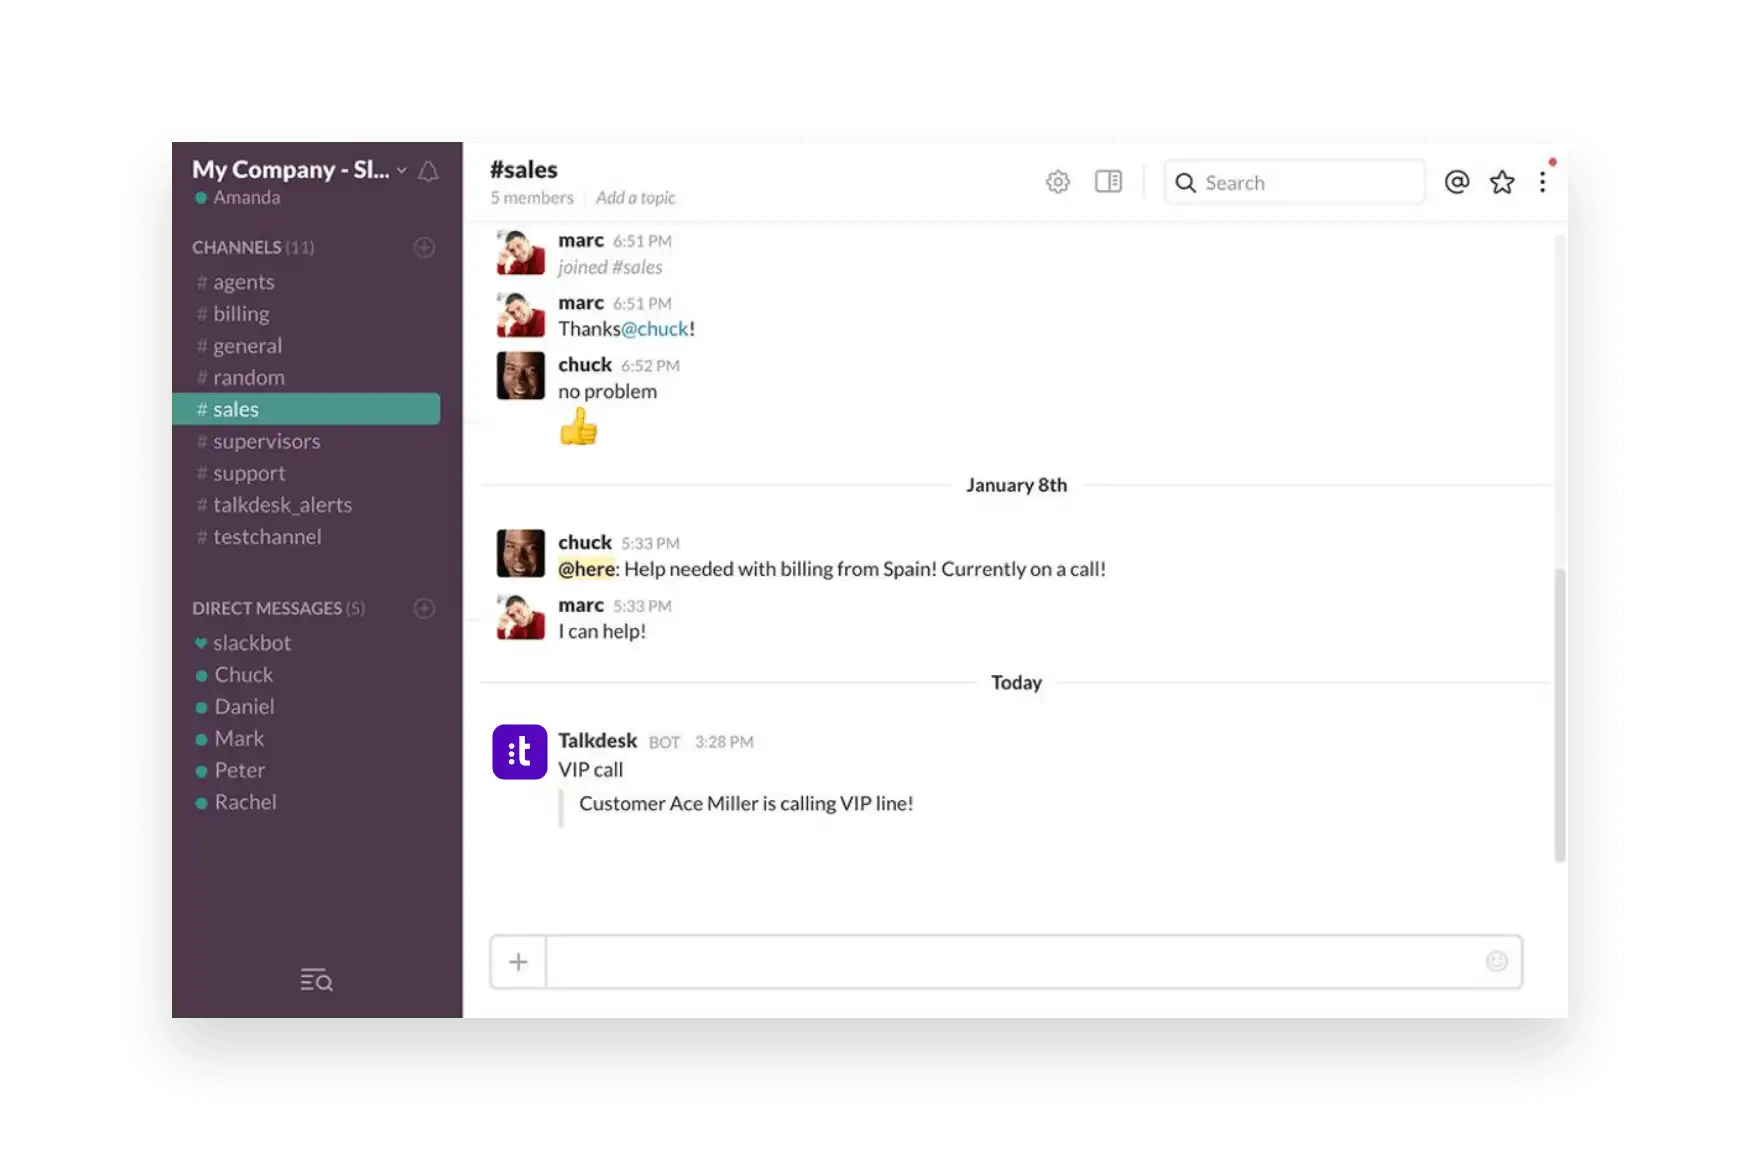Switch to the talkdesk_alerts channel
This screenshot has width=1740, height=1160.
[x=282, y=505]
